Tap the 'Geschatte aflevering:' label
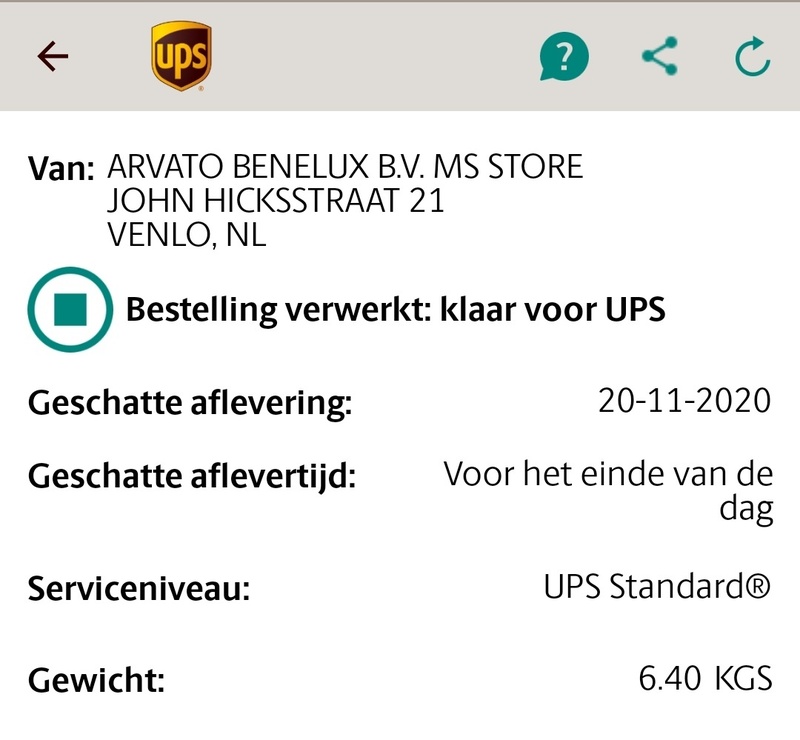This screenshot has height=740, width=800. pos(191,404)
